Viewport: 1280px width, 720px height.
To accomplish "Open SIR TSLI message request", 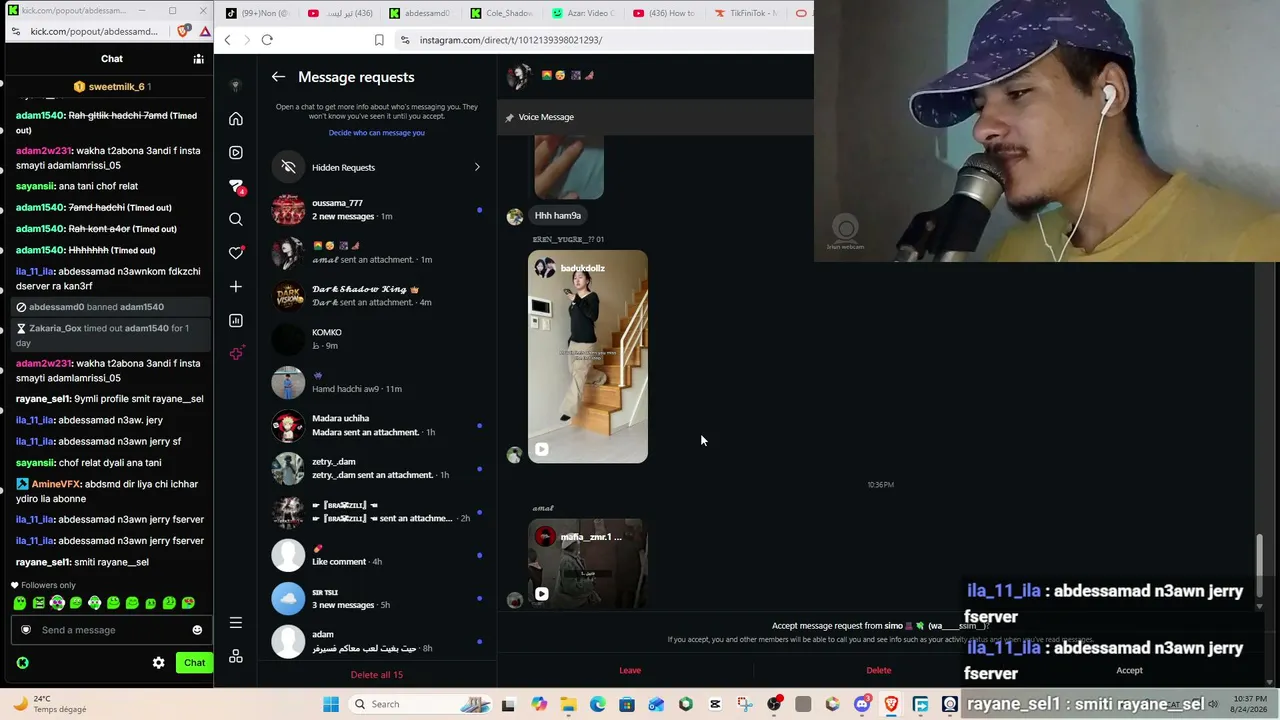I will 377,598.
